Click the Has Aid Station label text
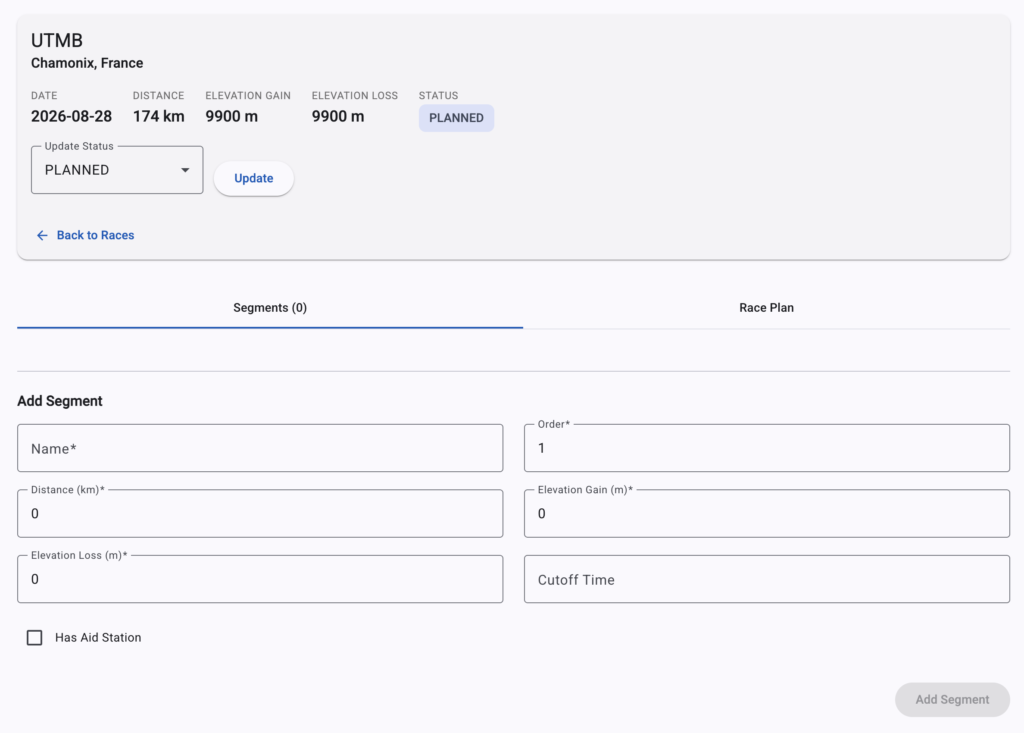 [x=98, y=638]
